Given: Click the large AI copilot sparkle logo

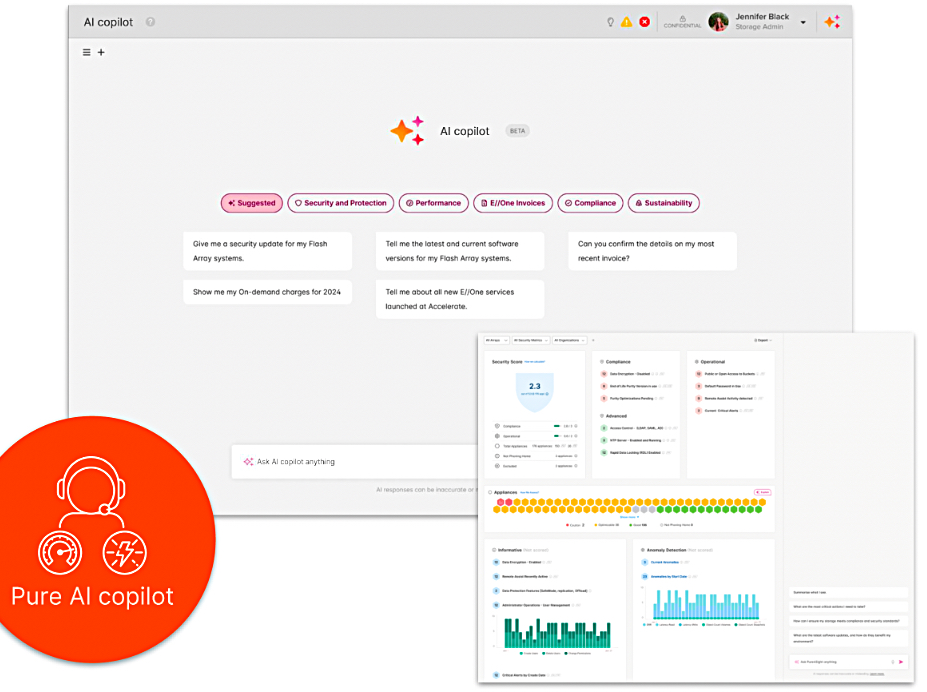Looking at the screenshot, I should coord(407,131).
